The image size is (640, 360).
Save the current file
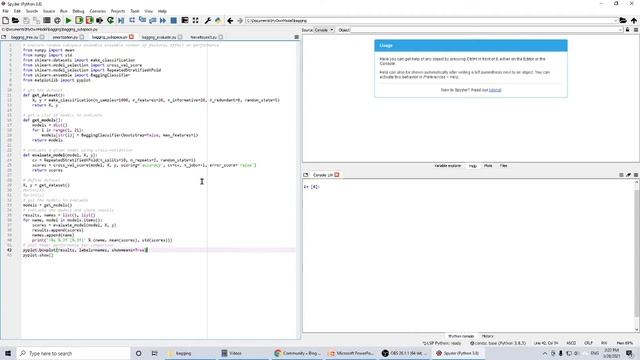tap(26, 20)
